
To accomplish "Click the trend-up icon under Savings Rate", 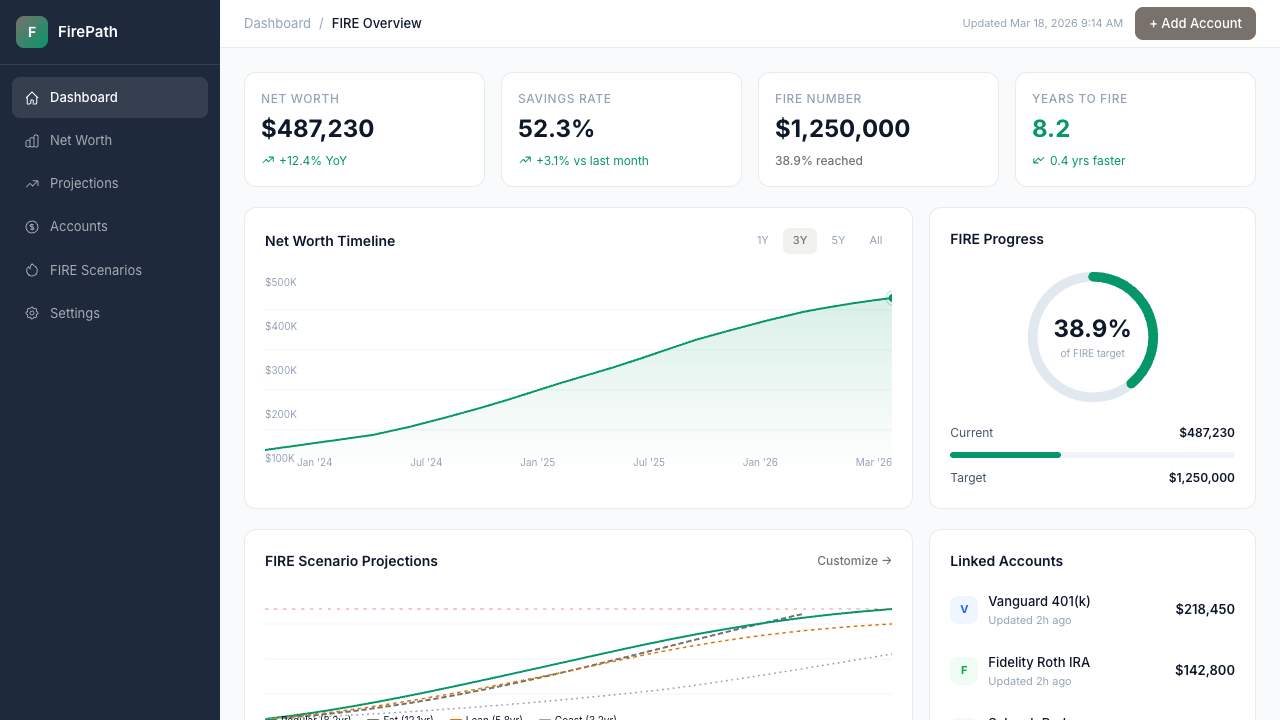I will tap(525, 160).
